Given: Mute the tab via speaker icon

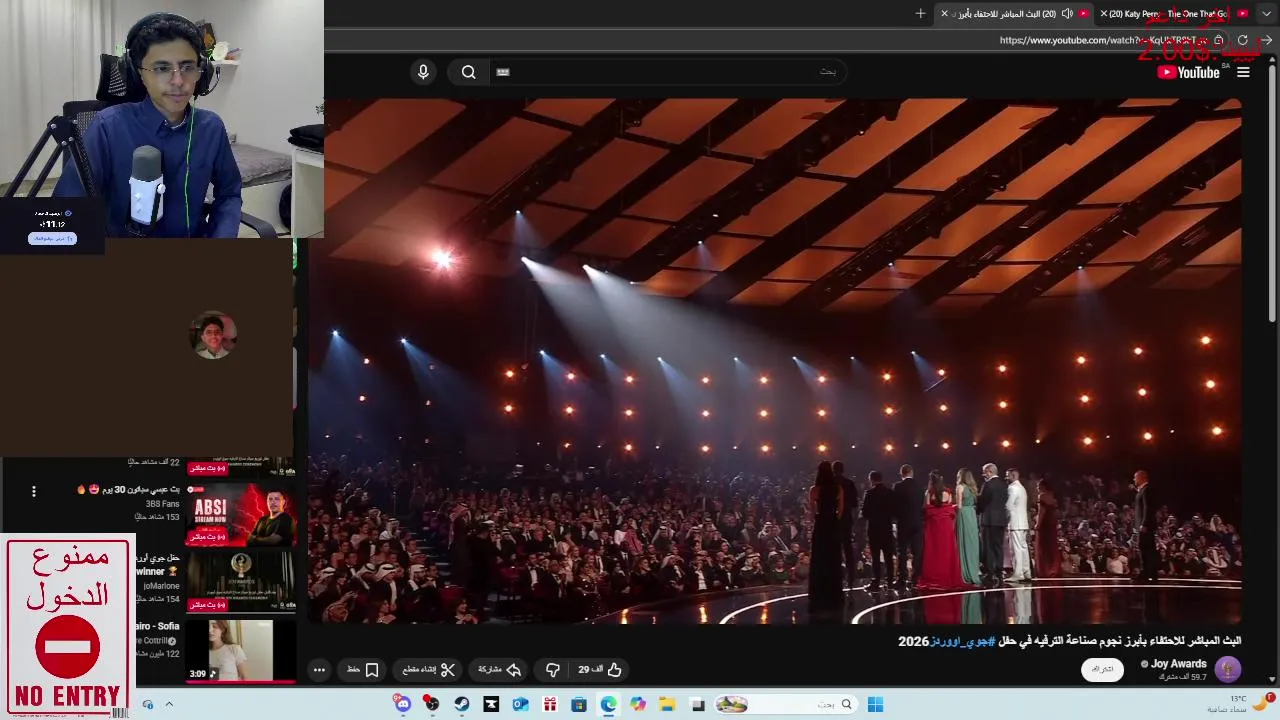Looking at the screenshot, I should (x=1067, y=14).
